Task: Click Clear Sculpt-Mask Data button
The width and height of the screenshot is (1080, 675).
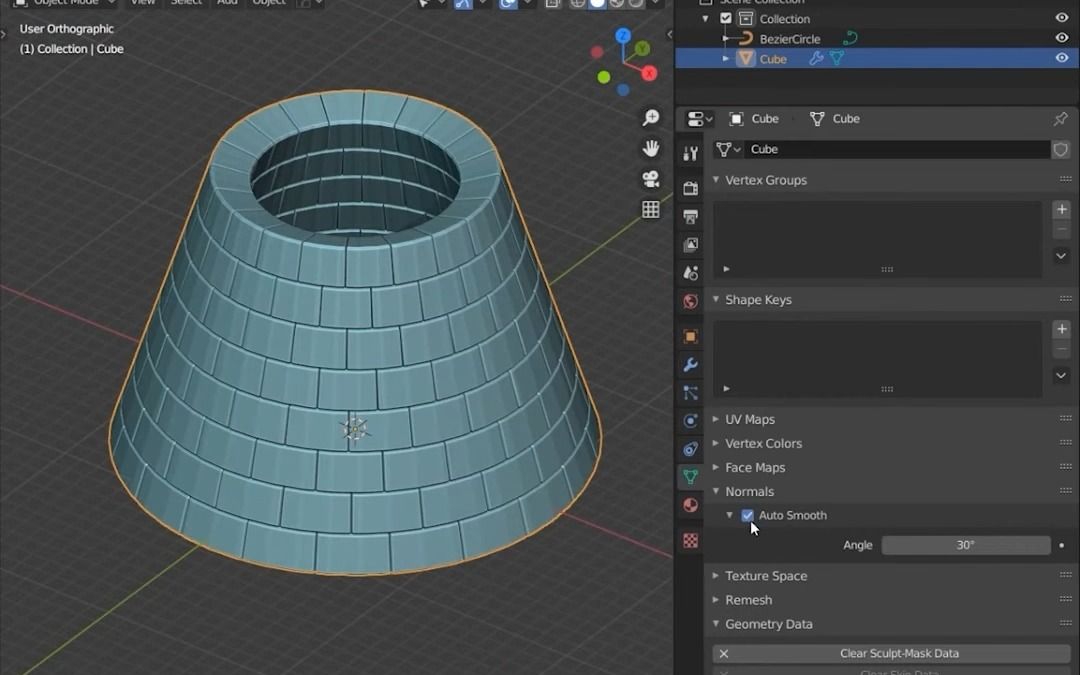Action: tap(891, 654)
